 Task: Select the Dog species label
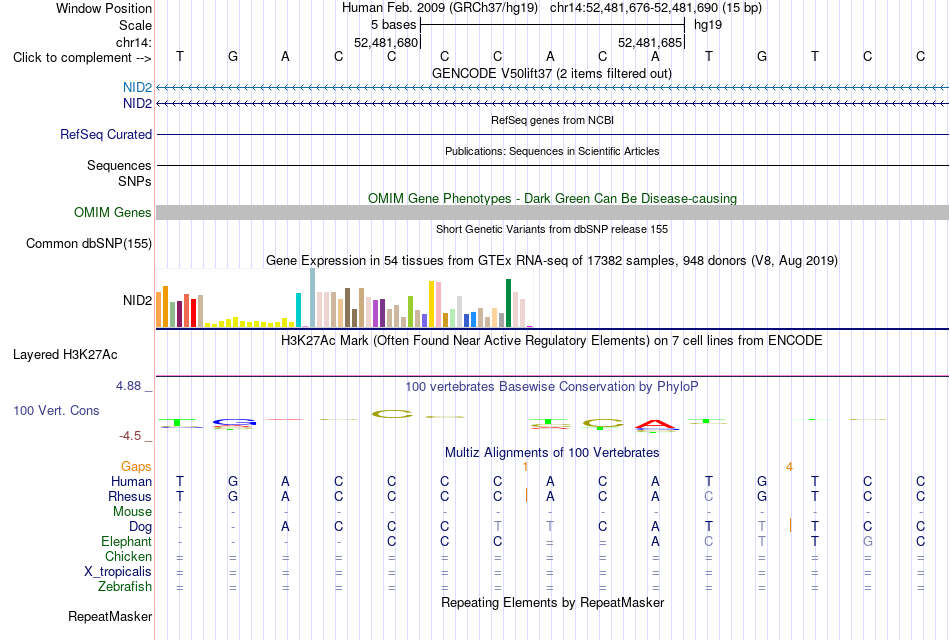[x=140, y=527]
